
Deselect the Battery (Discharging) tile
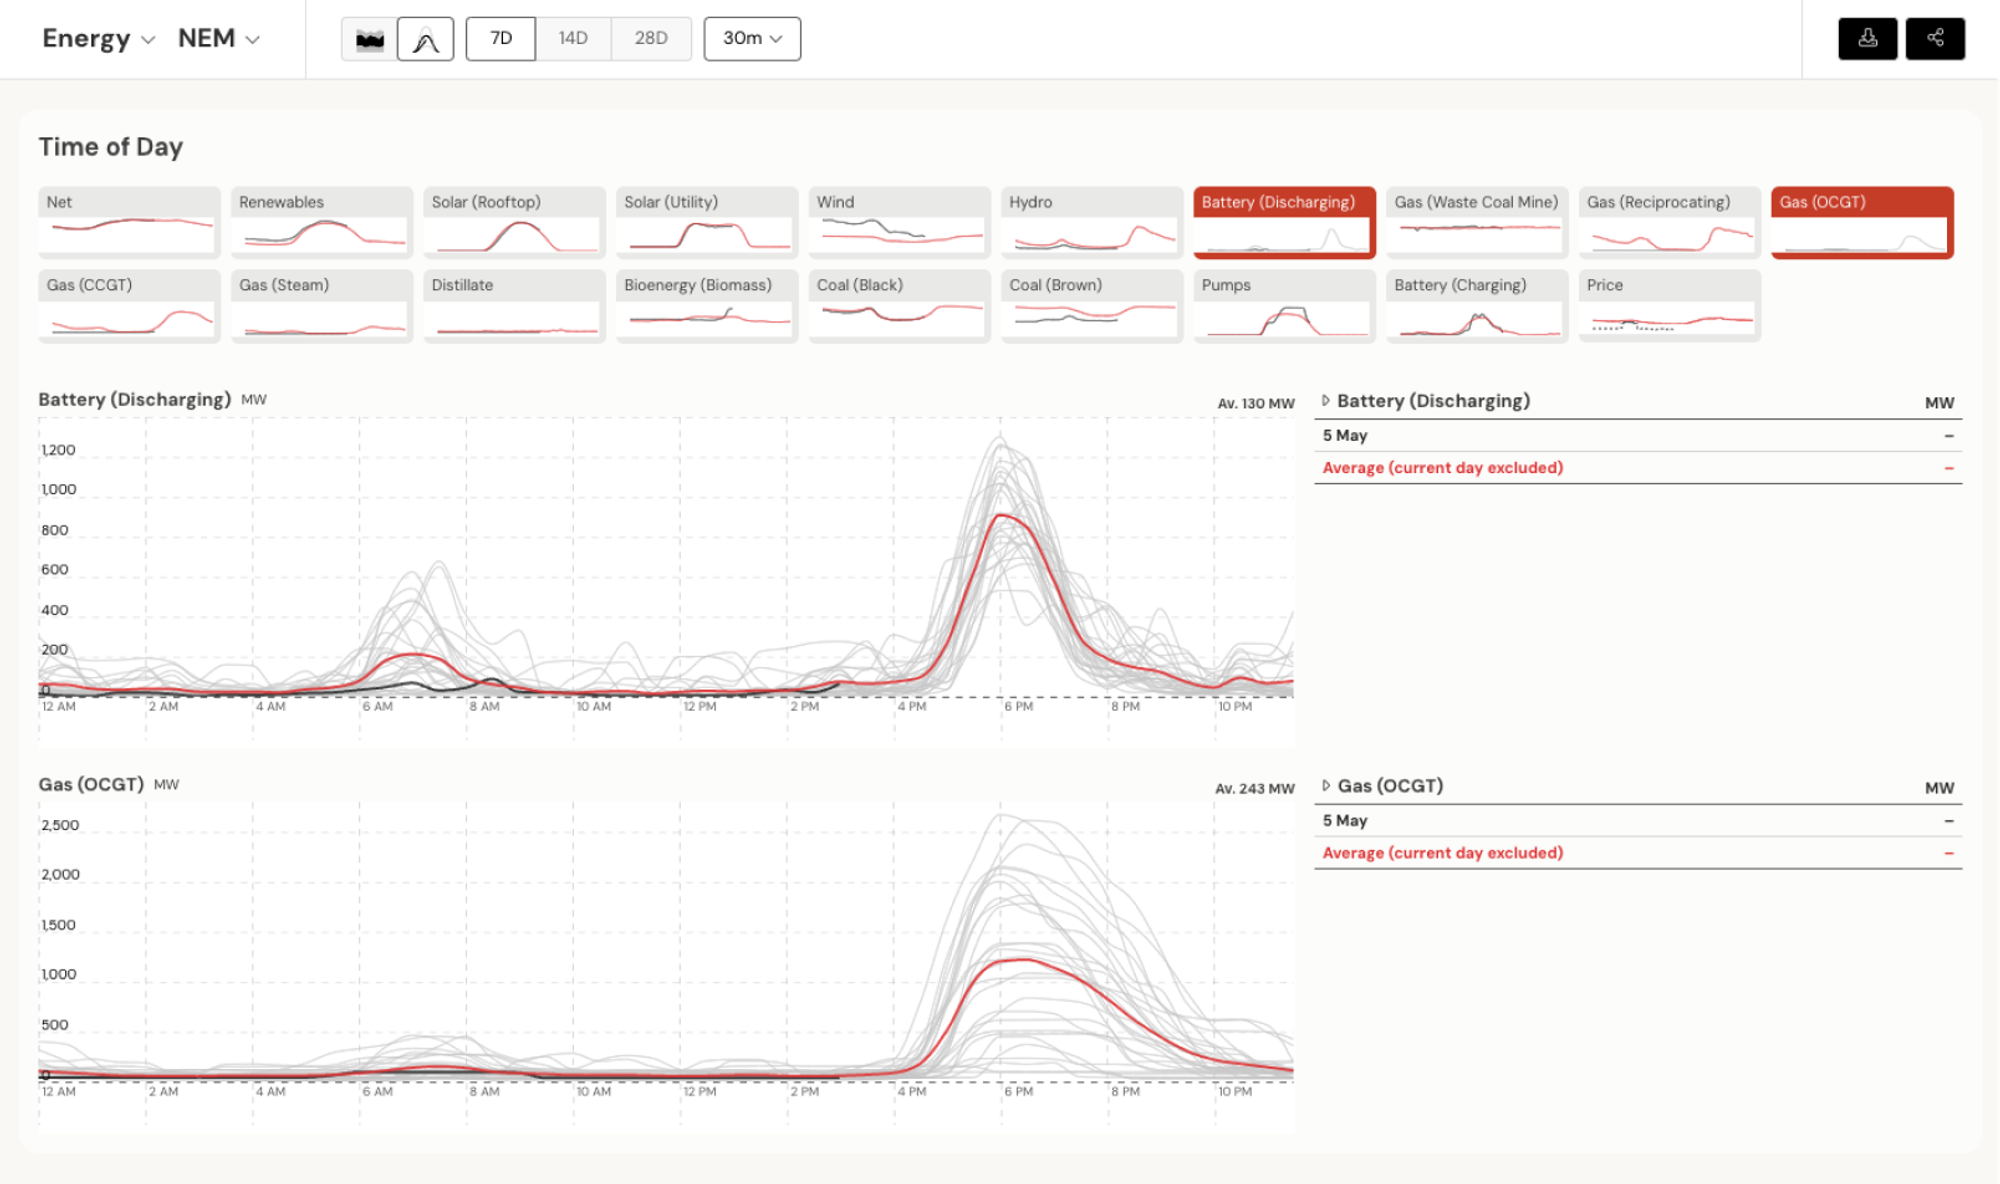1284,222
